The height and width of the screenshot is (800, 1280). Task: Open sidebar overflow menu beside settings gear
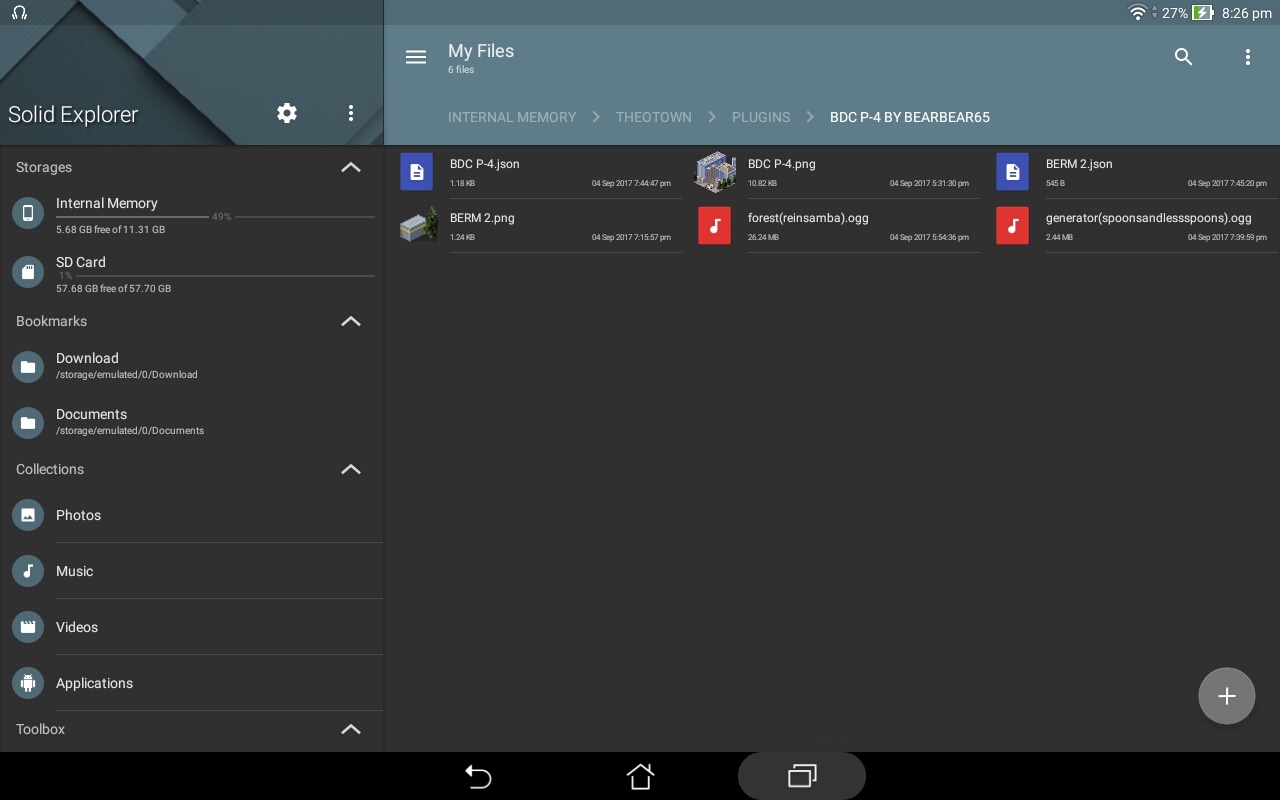click(350, 113)
